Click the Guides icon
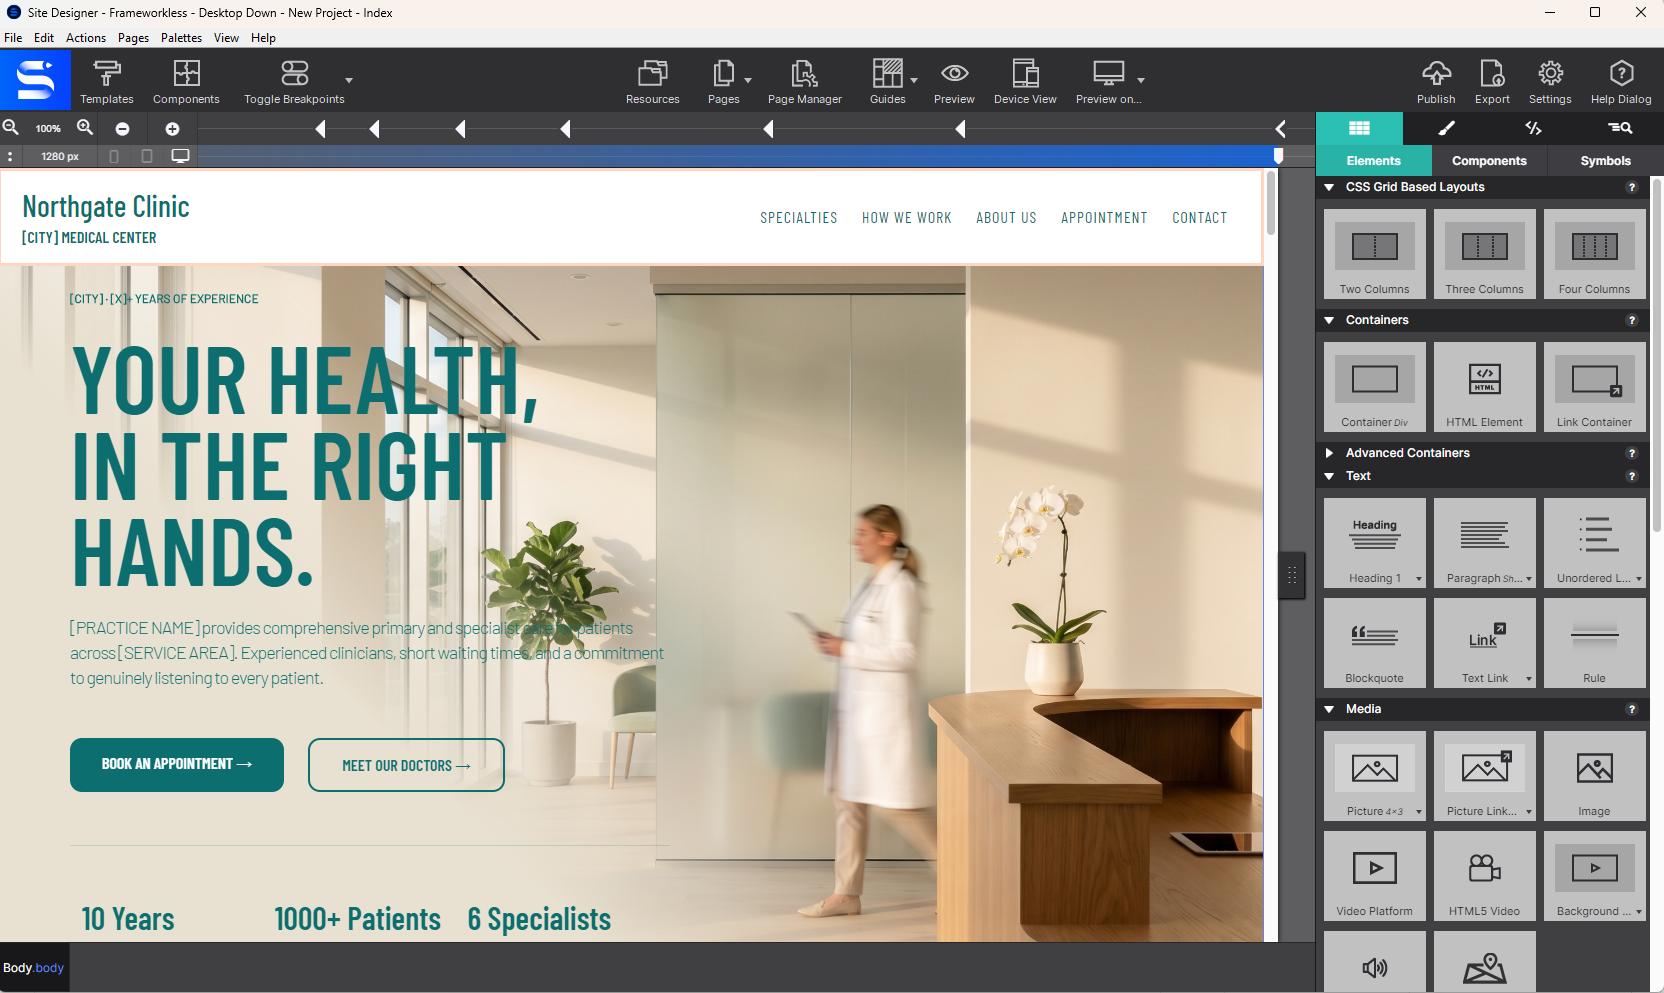 pos(887,73)
